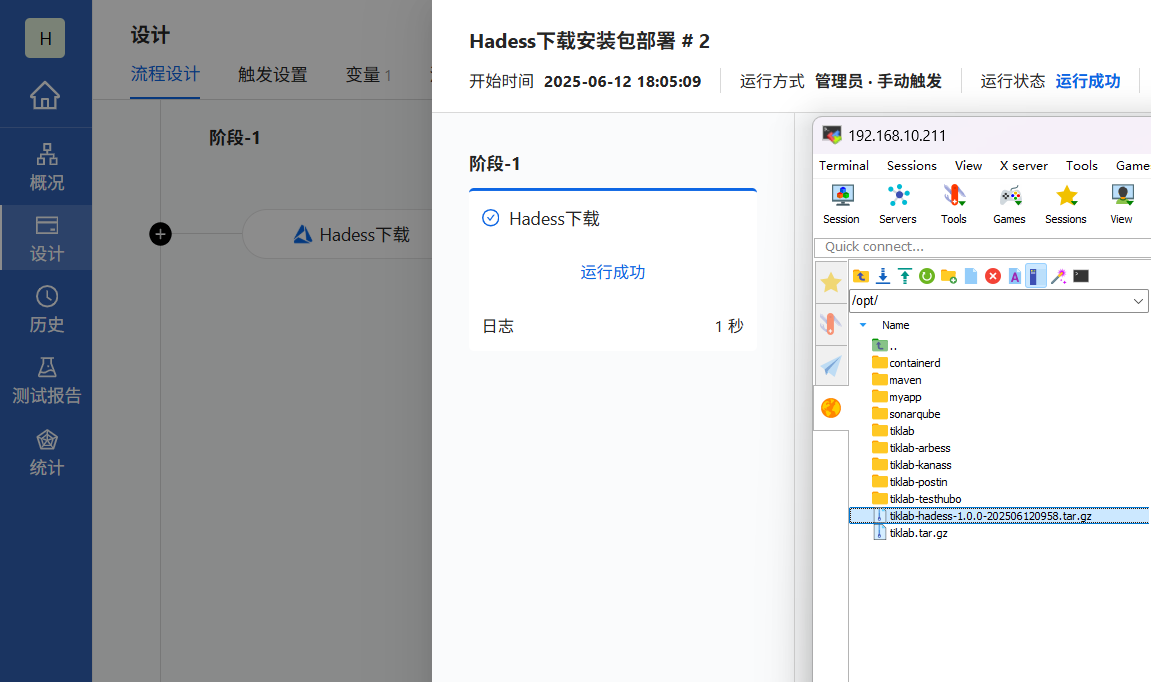The width and height of the screenshot is (1151, 682).
Task: Select the tiklab folder
Action: point(893,430)
